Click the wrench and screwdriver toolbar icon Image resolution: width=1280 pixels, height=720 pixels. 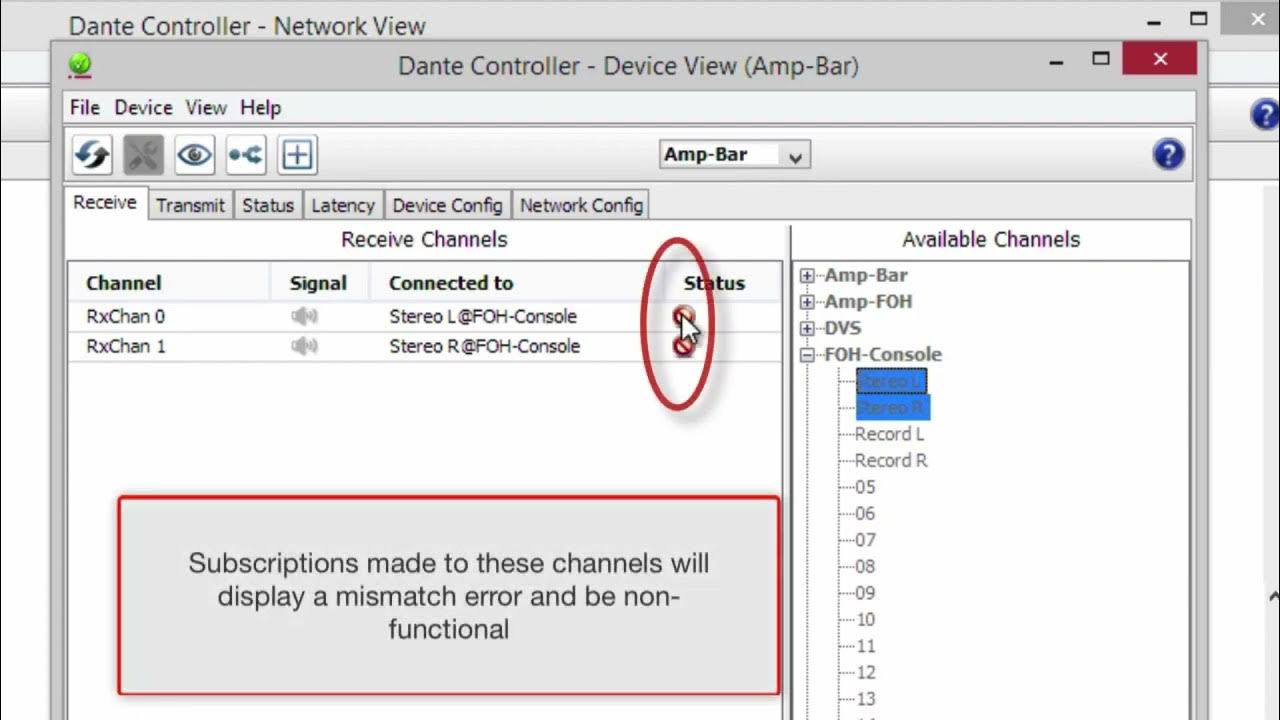click(143, 155)
